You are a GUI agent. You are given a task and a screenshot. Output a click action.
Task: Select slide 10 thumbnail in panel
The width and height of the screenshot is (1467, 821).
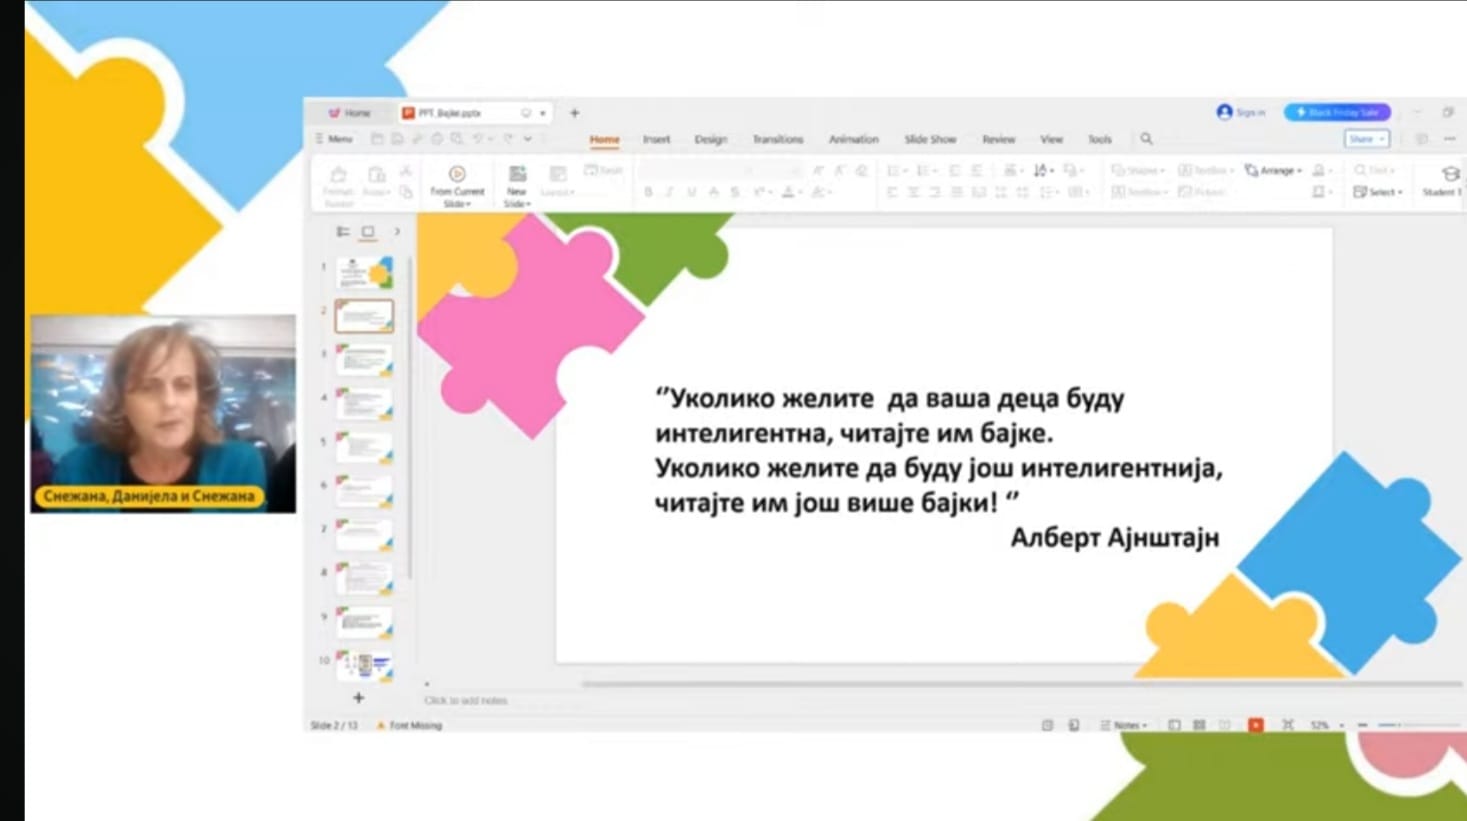[x=364, y=664]
